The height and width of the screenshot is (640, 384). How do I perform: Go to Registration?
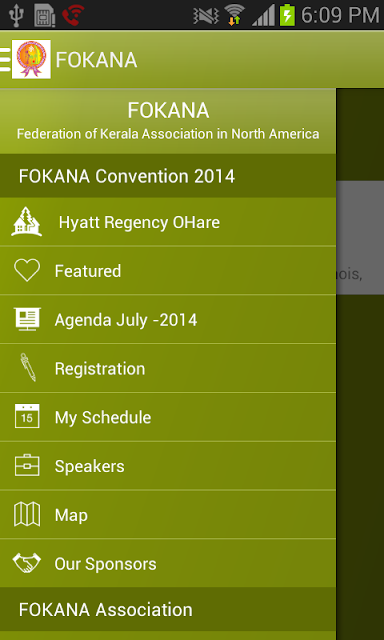coord(168,368)
